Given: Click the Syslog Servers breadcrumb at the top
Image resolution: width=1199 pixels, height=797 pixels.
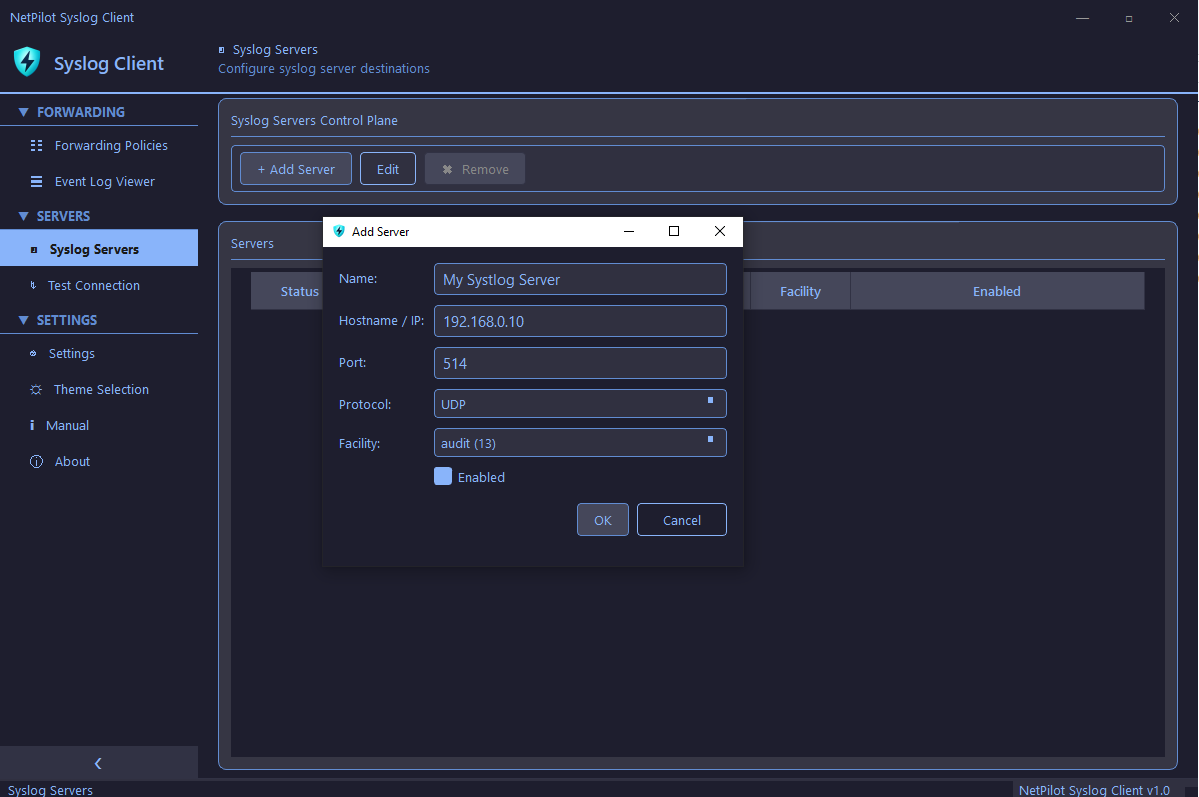Looking at the screenshot, I should (274, 49).
